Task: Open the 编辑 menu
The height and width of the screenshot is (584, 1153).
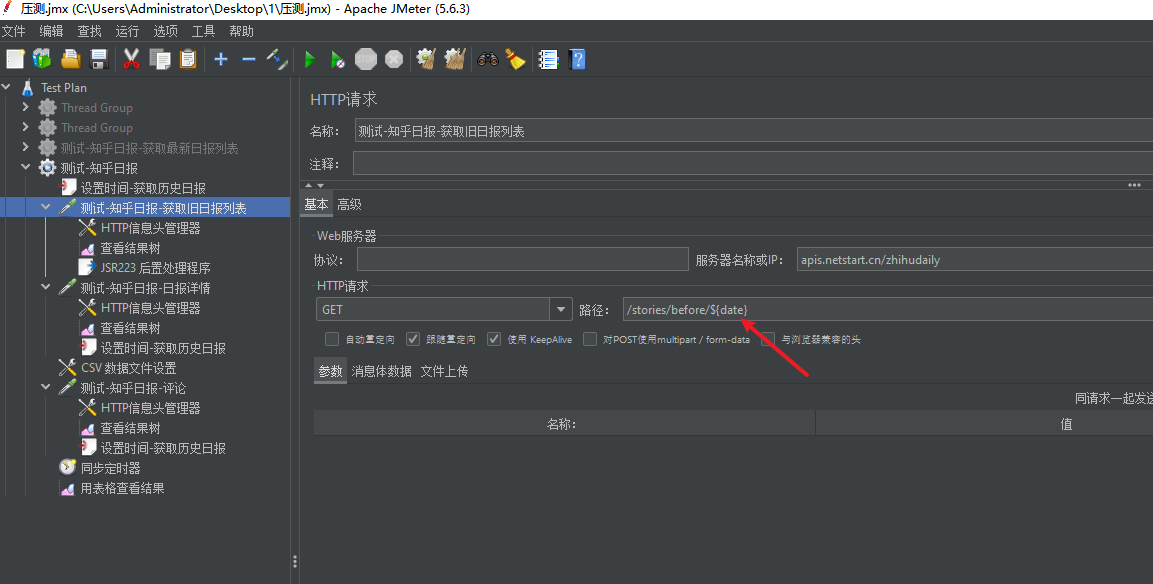Action: point(51,31)
